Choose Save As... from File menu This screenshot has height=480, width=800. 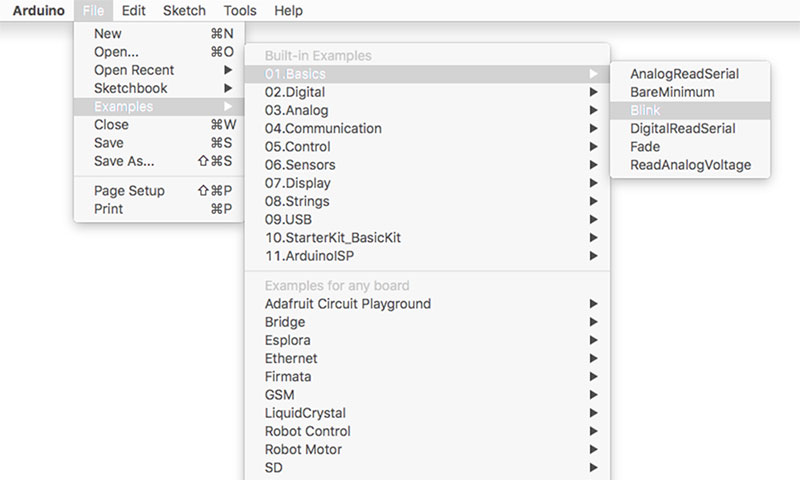[x=124, y=161]
